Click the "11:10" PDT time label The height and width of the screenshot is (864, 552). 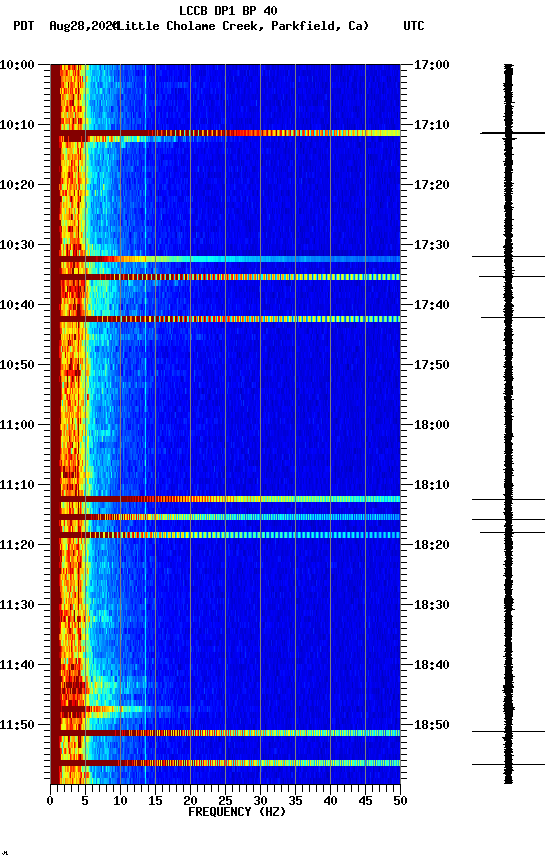click(x=17, y=485)
